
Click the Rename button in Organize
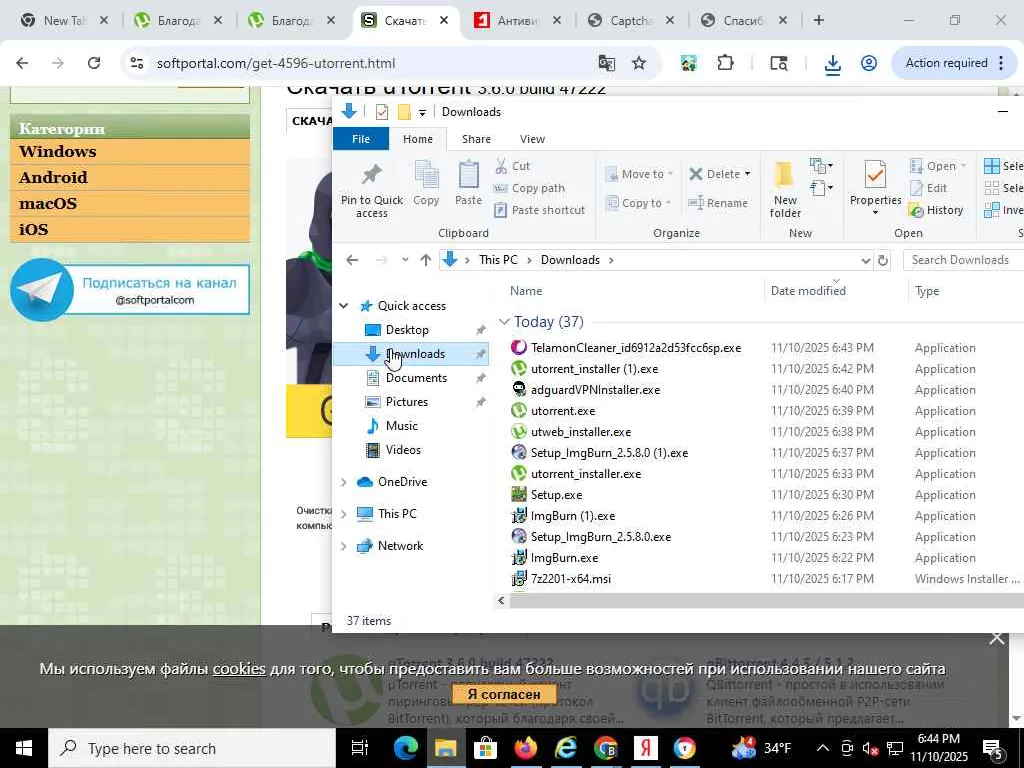coord(718,203)
